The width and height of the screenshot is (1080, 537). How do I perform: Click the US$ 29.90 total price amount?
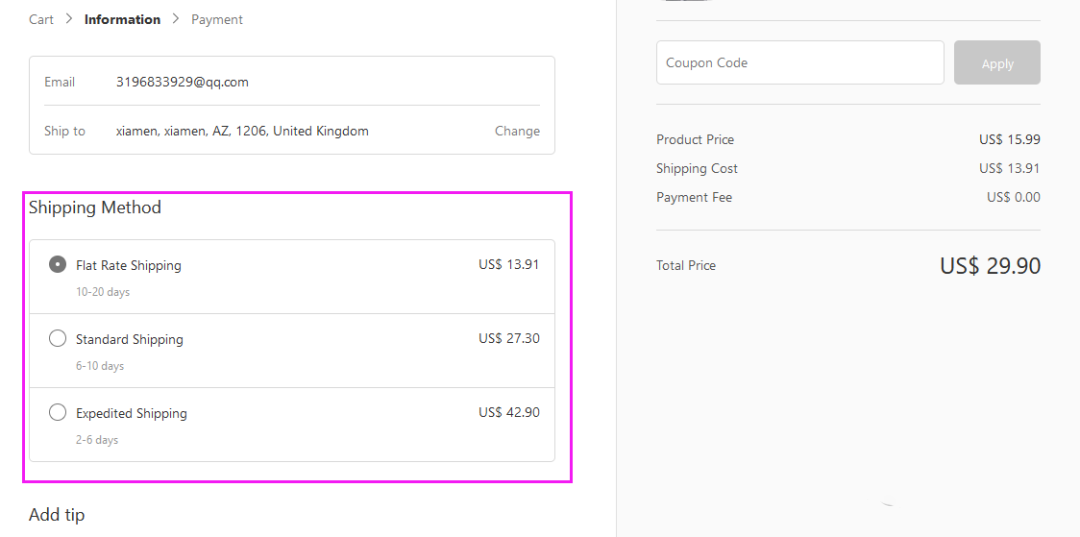(990, 266)
